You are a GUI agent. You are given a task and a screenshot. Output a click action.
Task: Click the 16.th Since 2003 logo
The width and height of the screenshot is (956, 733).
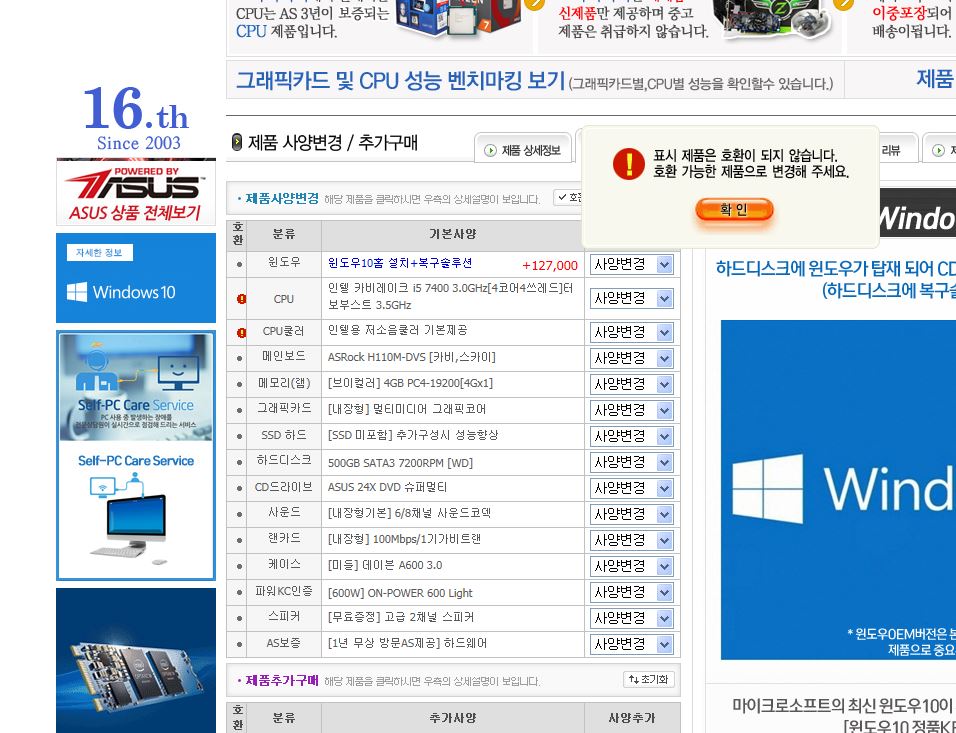point(137,118)
